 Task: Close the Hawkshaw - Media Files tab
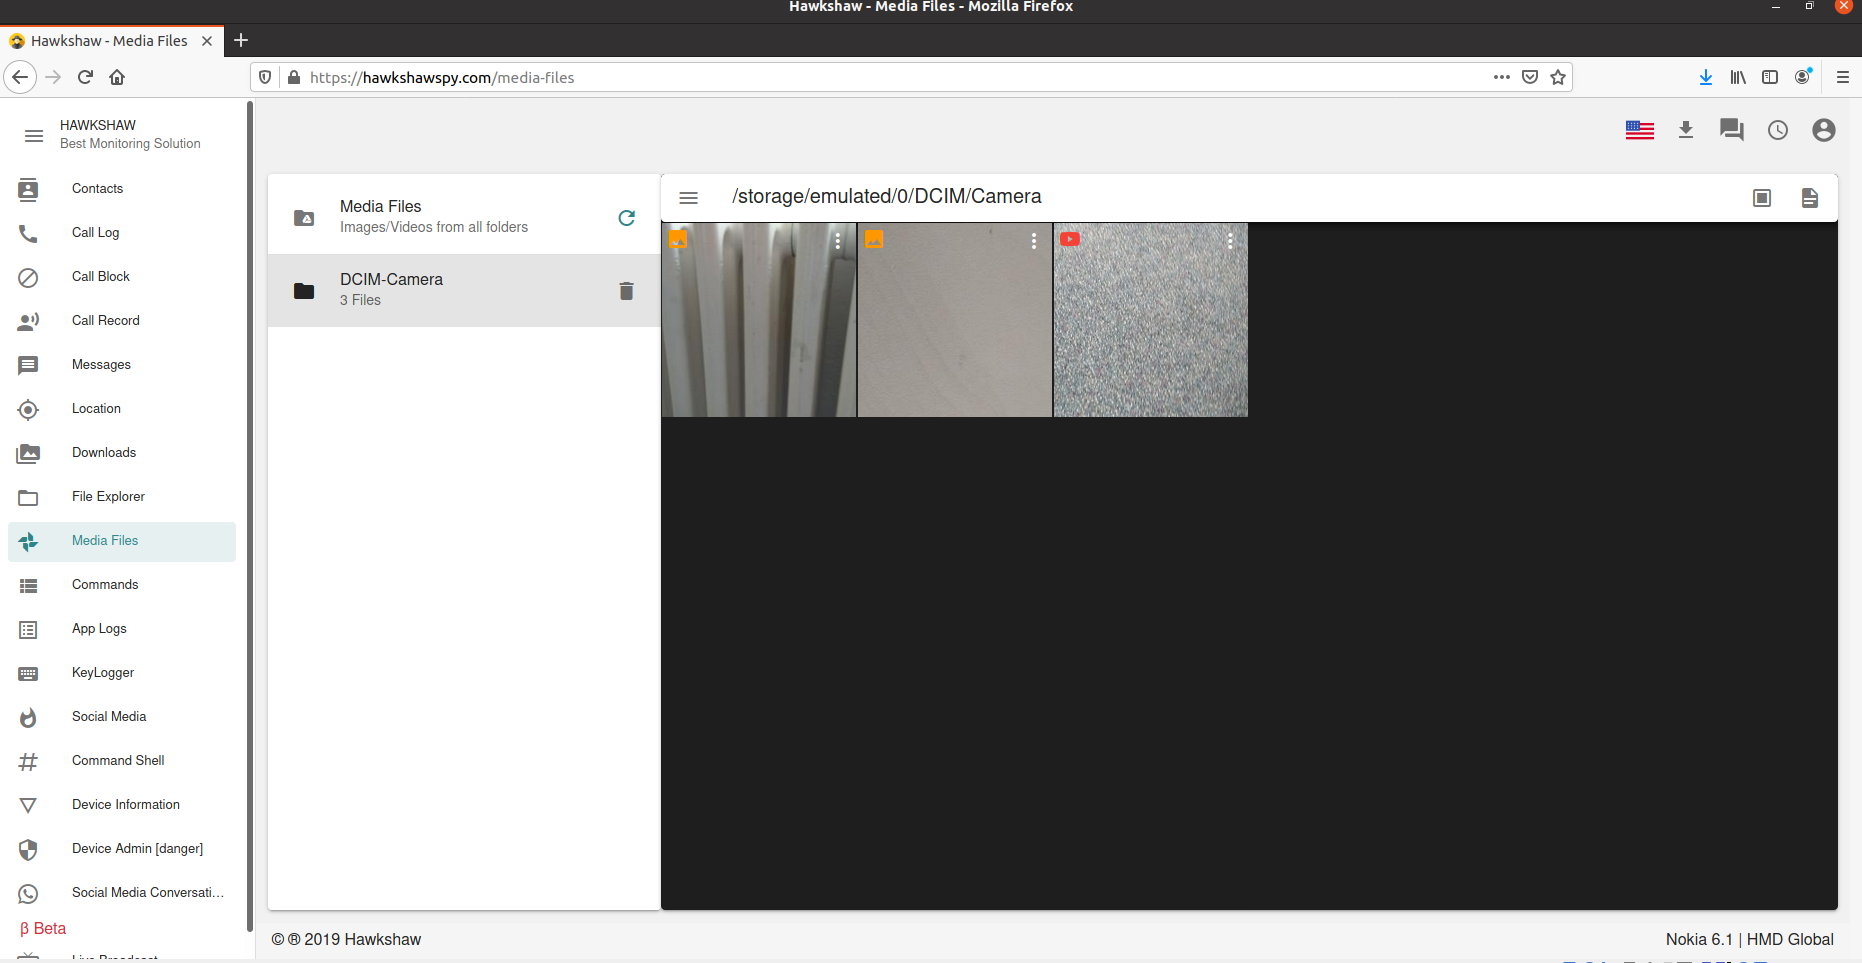(x=207, y=41)
